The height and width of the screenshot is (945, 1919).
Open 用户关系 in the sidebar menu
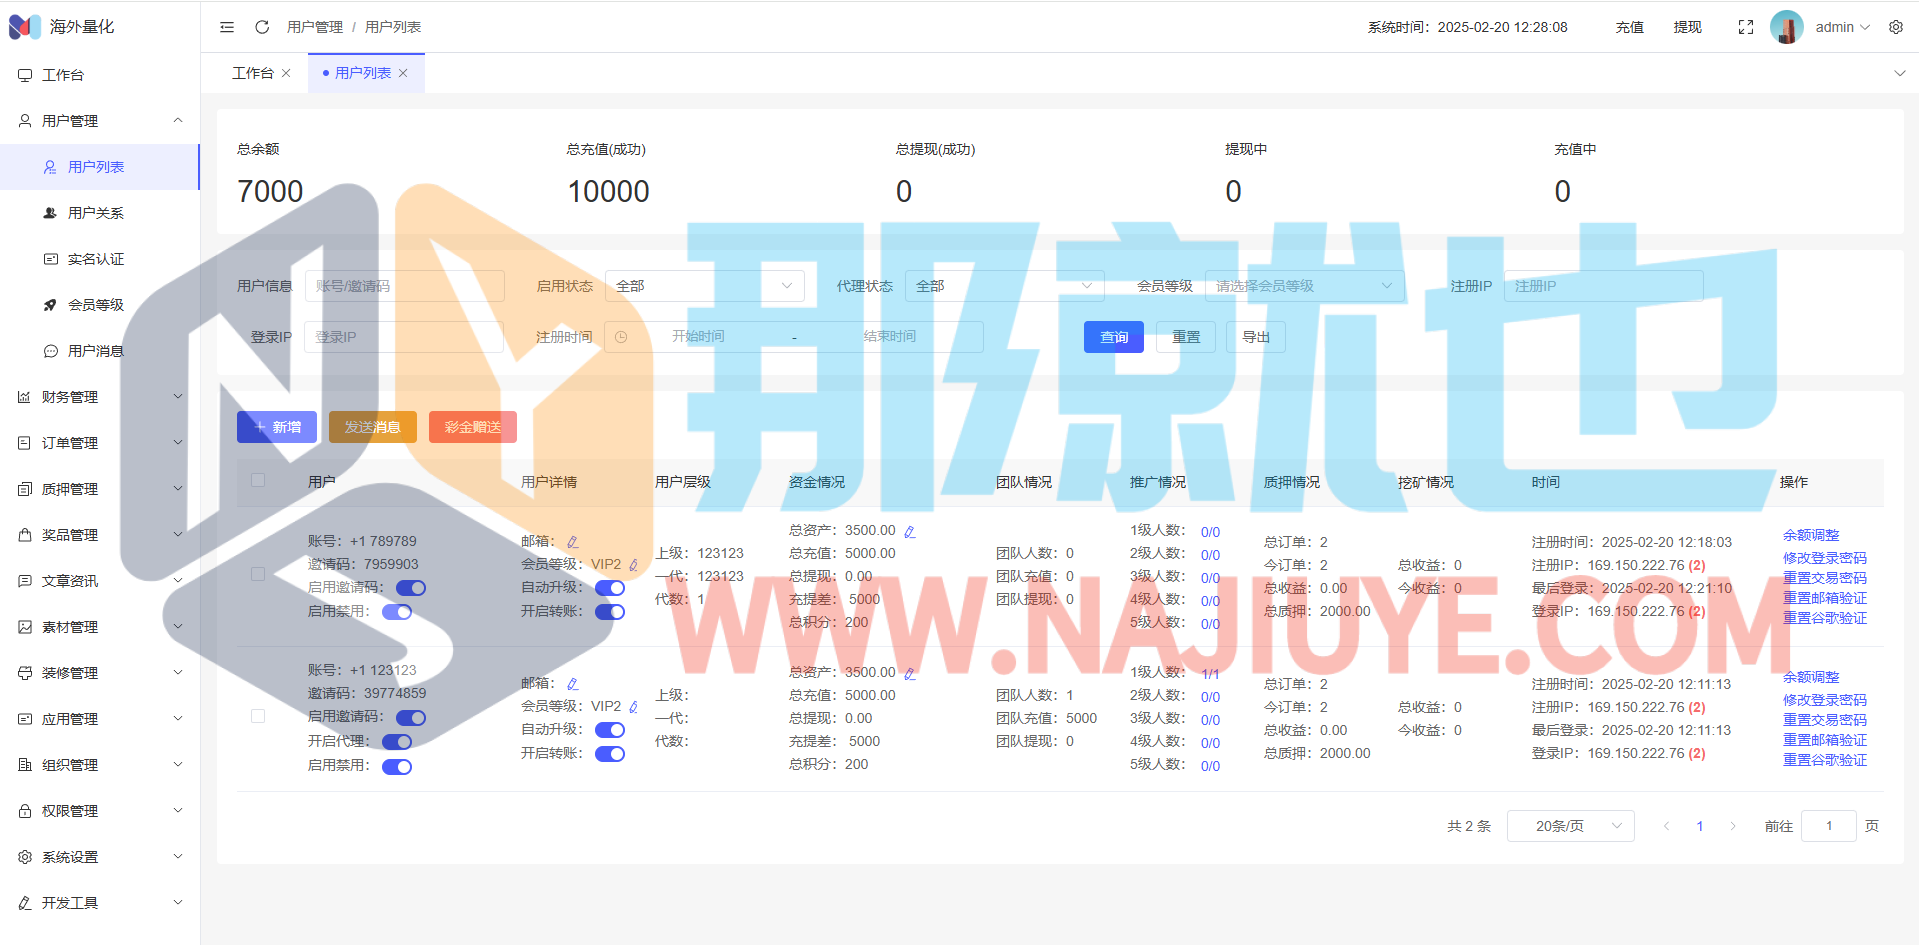(x=96, y=213)
